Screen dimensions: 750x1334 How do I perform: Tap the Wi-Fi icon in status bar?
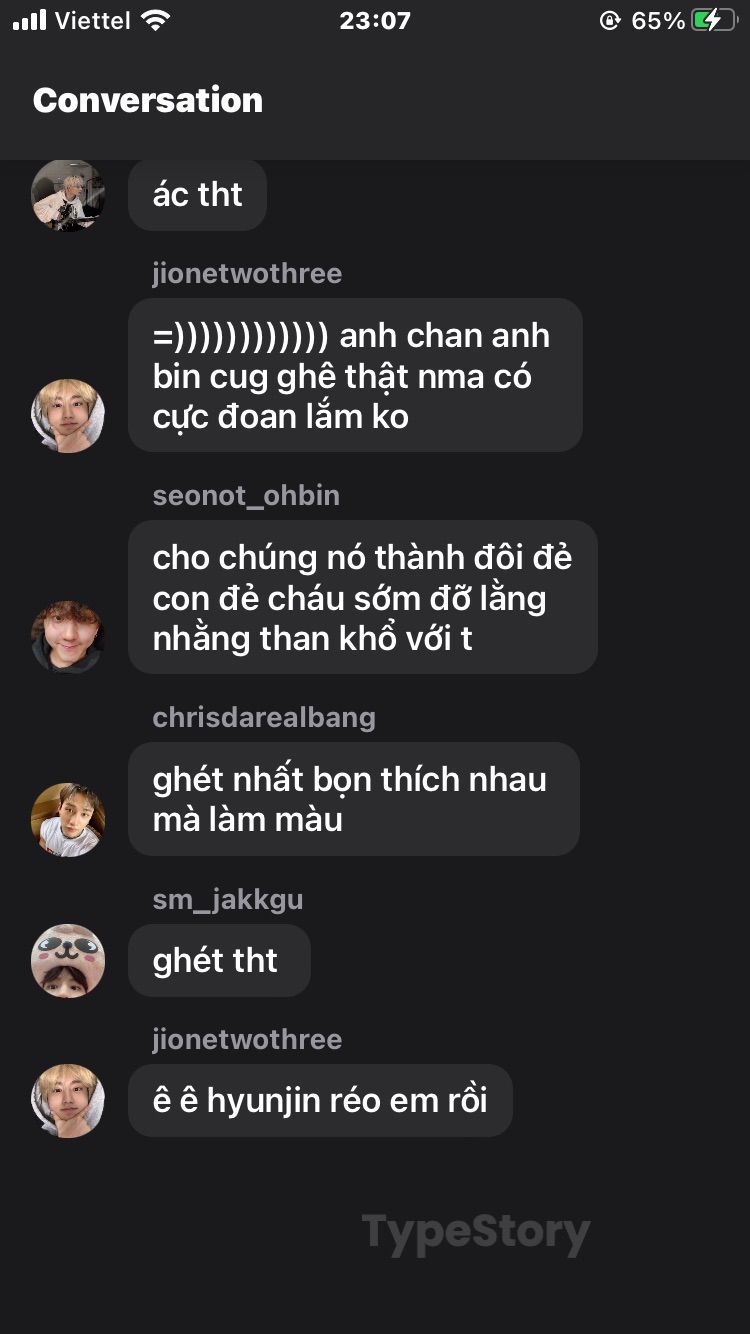155,20
